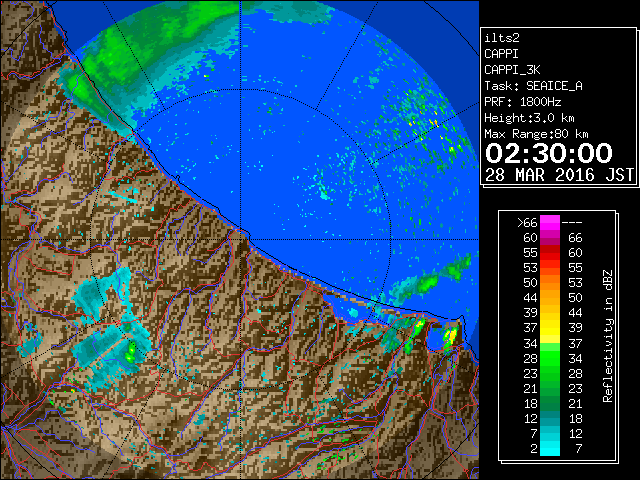Viewport: 640px width, 480px height.
Task: Click the 'Max Range:80 km' text
Action: pyautogui.click(x=536, y=134)
